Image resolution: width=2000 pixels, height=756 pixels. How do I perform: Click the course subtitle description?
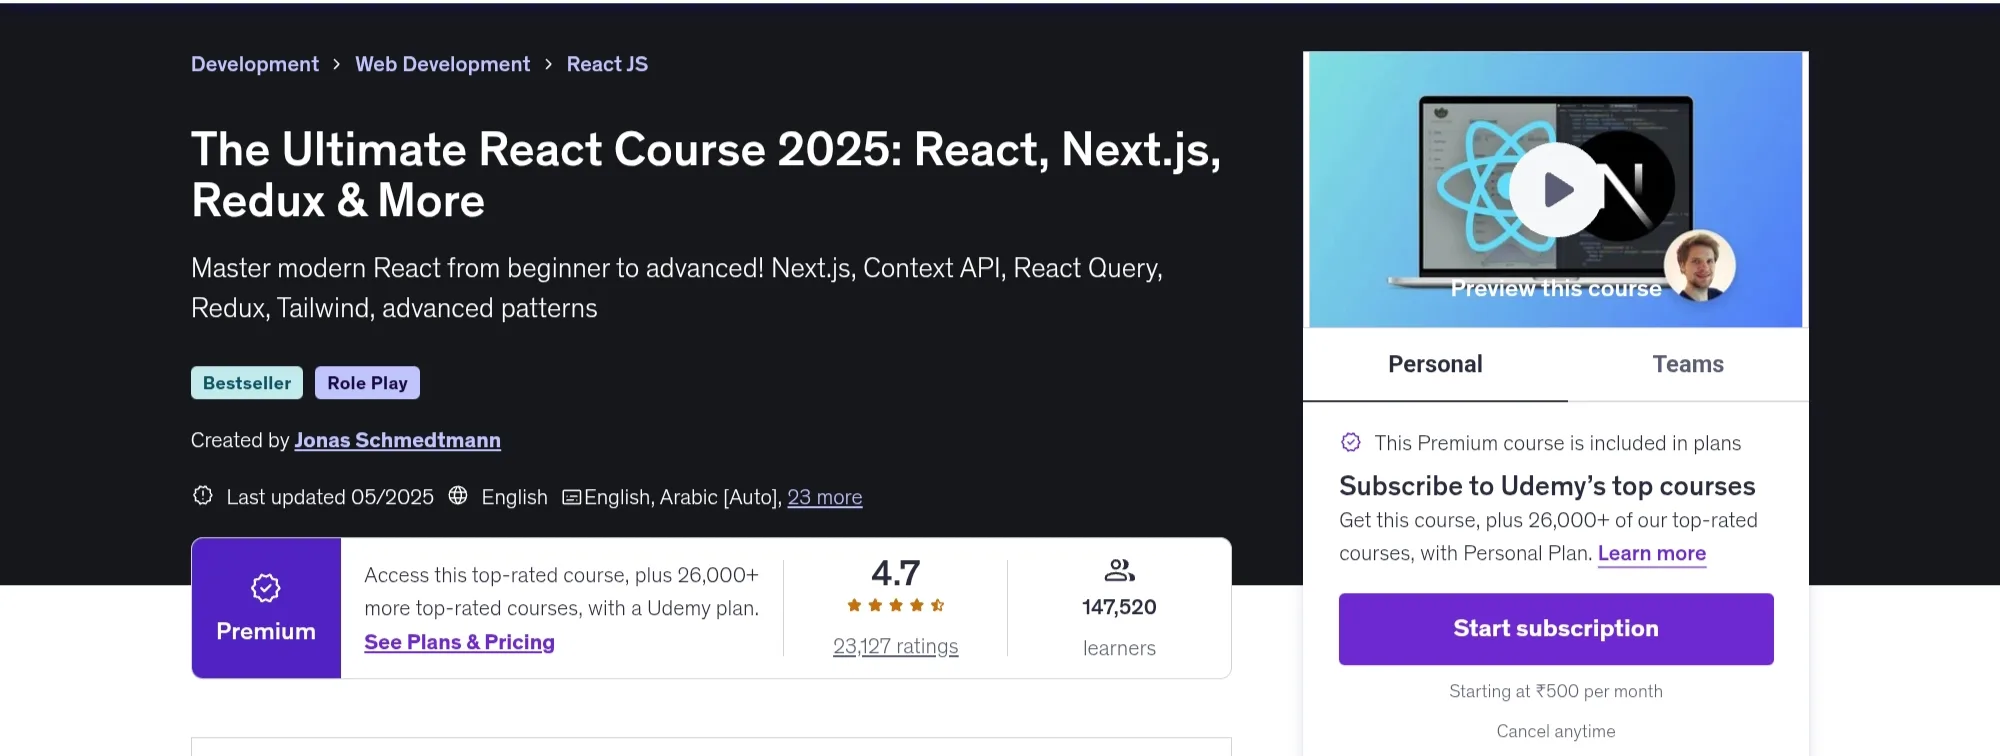click(677, 288)
